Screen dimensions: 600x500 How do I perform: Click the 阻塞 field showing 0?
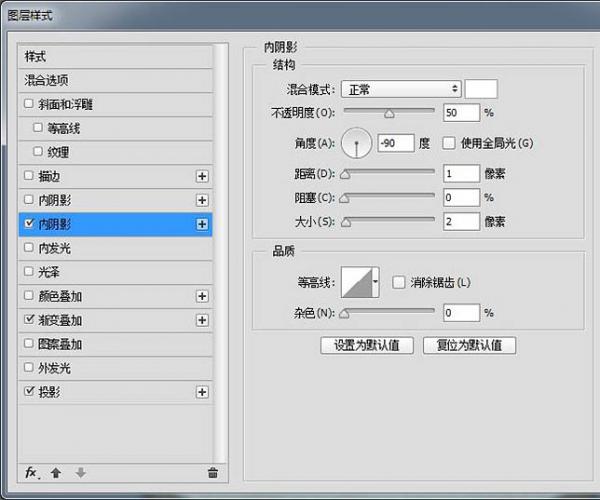tap(461, 198)
